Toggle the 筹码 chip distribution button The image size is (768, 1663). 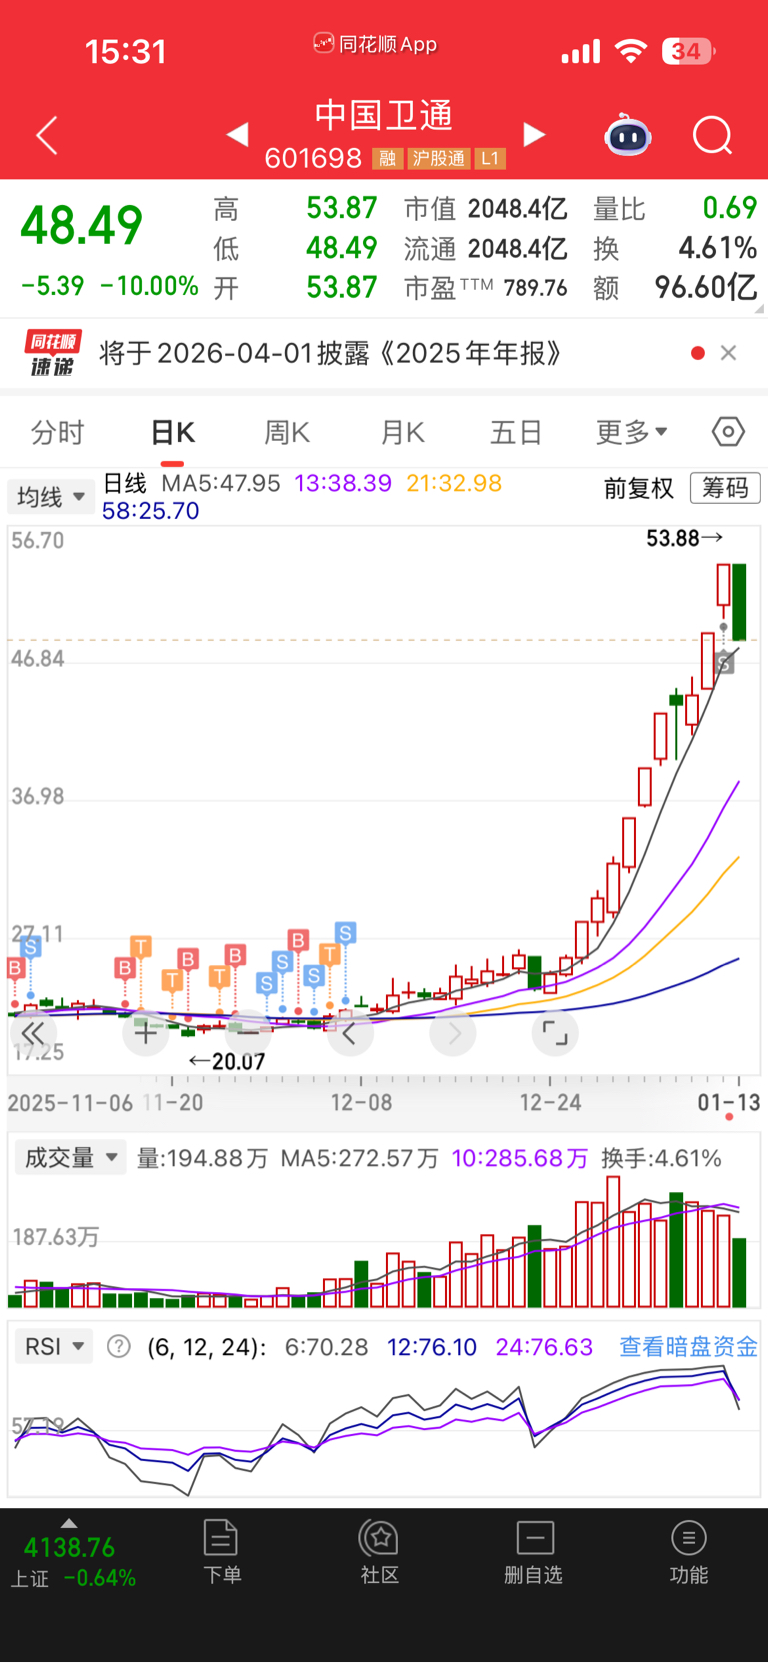[726, 488]
